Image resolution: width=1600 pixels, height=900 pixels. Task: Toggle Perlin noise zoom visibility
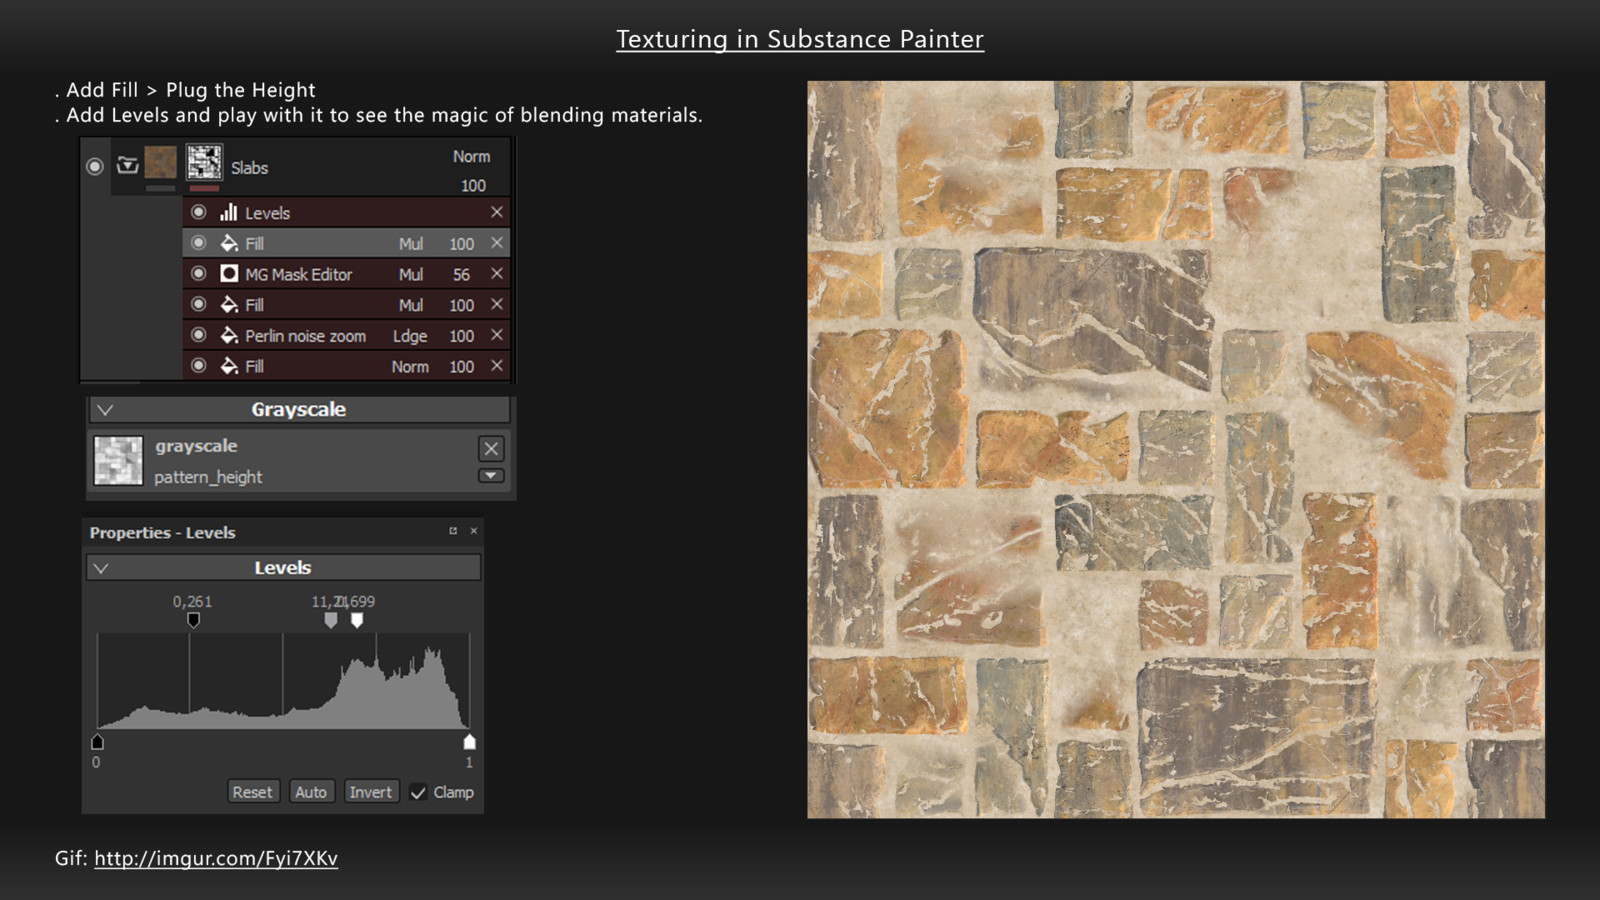[198, 335]
